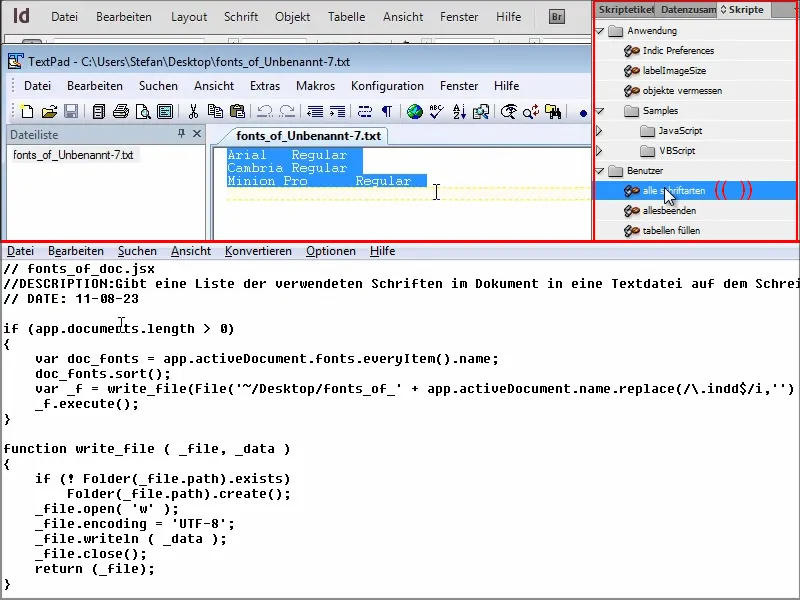This screenshot has height=600, width=800.
Task: Click the Paste clipboard icon
Action: (x=238, y=111)
